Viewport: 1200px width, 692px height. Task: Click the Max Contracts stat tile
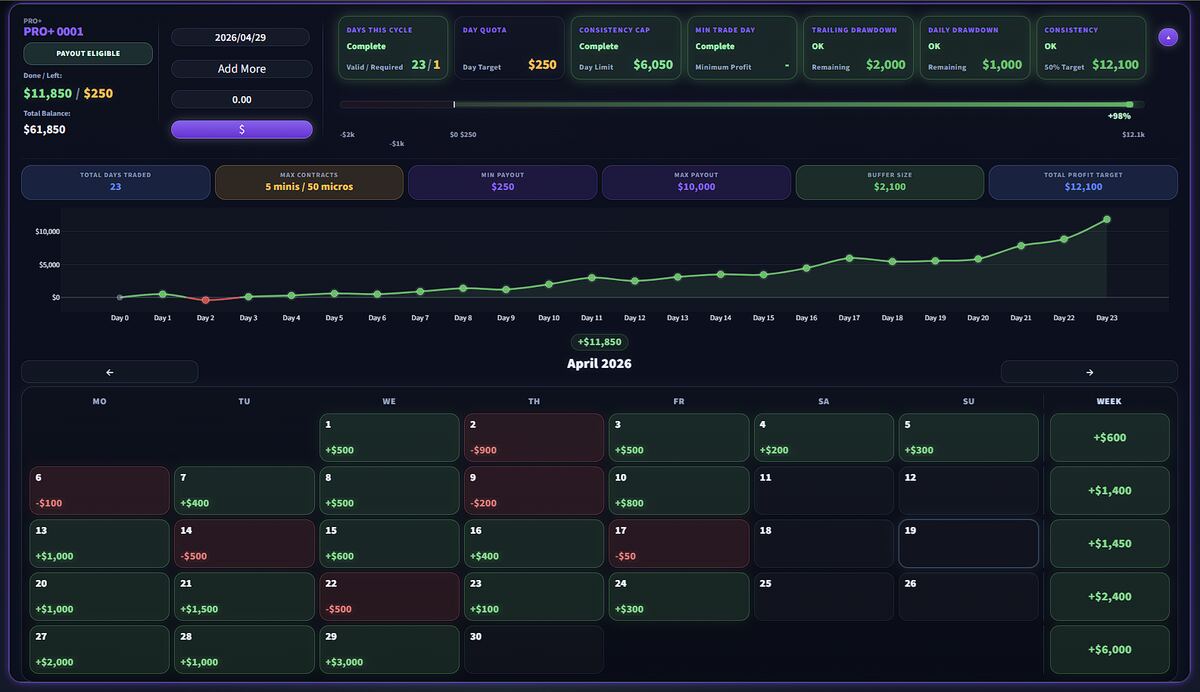pos(309,182)
